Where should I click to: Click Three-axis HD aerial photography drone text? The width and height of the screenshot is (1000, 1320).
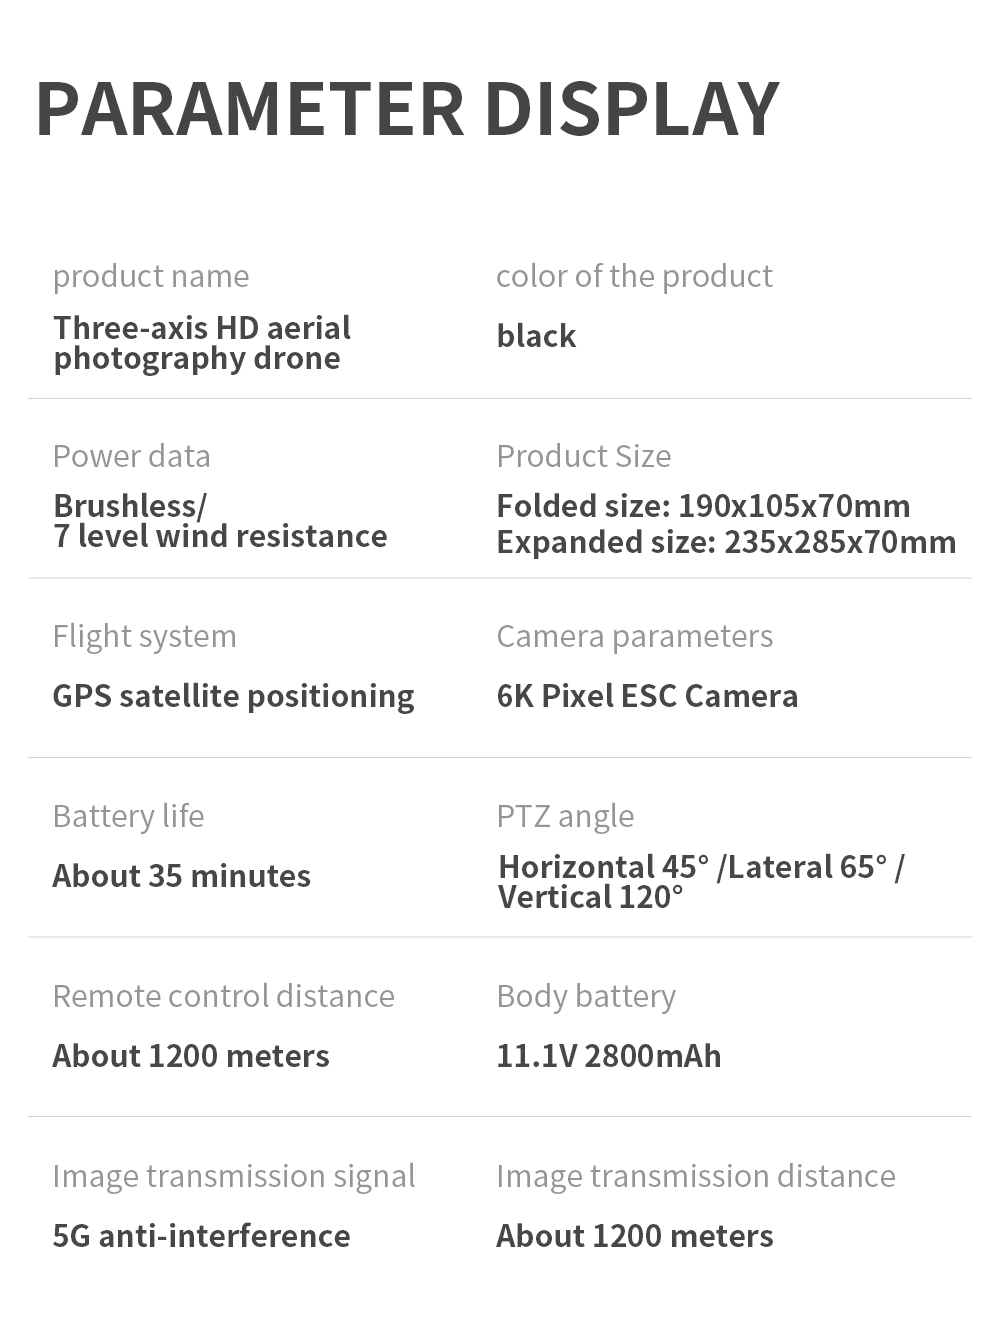pos(202,343)
